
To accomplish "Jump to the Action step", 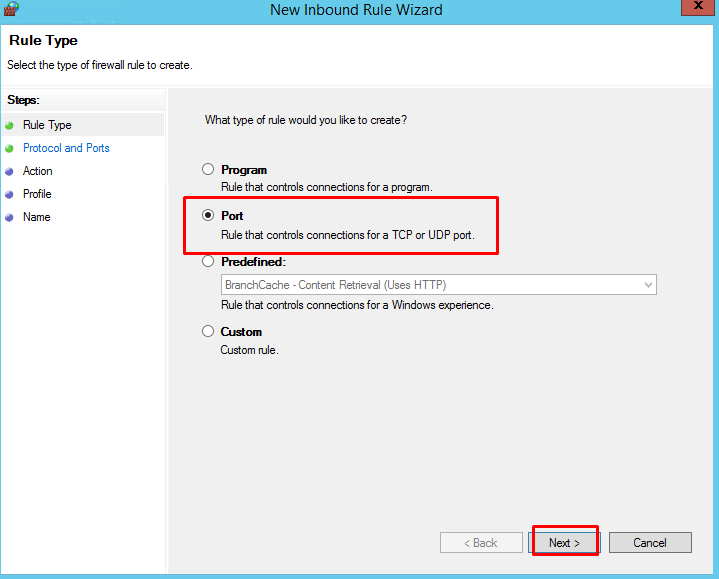I will tap(38, 171).
